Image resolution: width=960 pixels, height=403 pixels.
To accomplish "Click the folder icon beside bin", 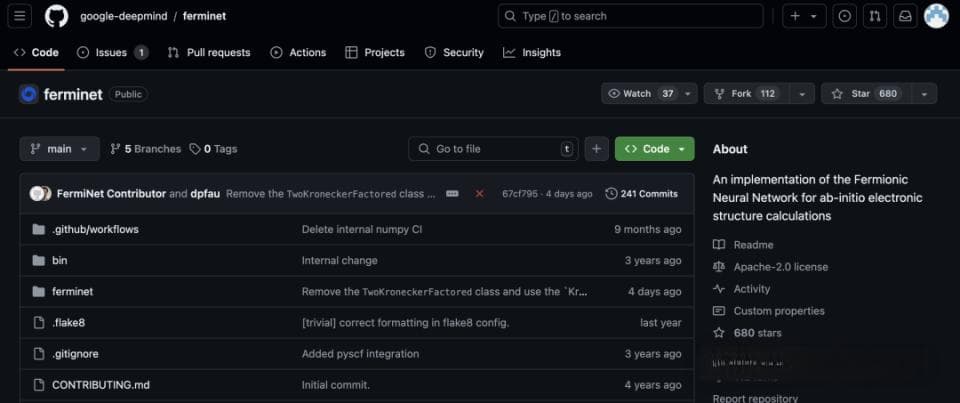I will click(39, 260).
